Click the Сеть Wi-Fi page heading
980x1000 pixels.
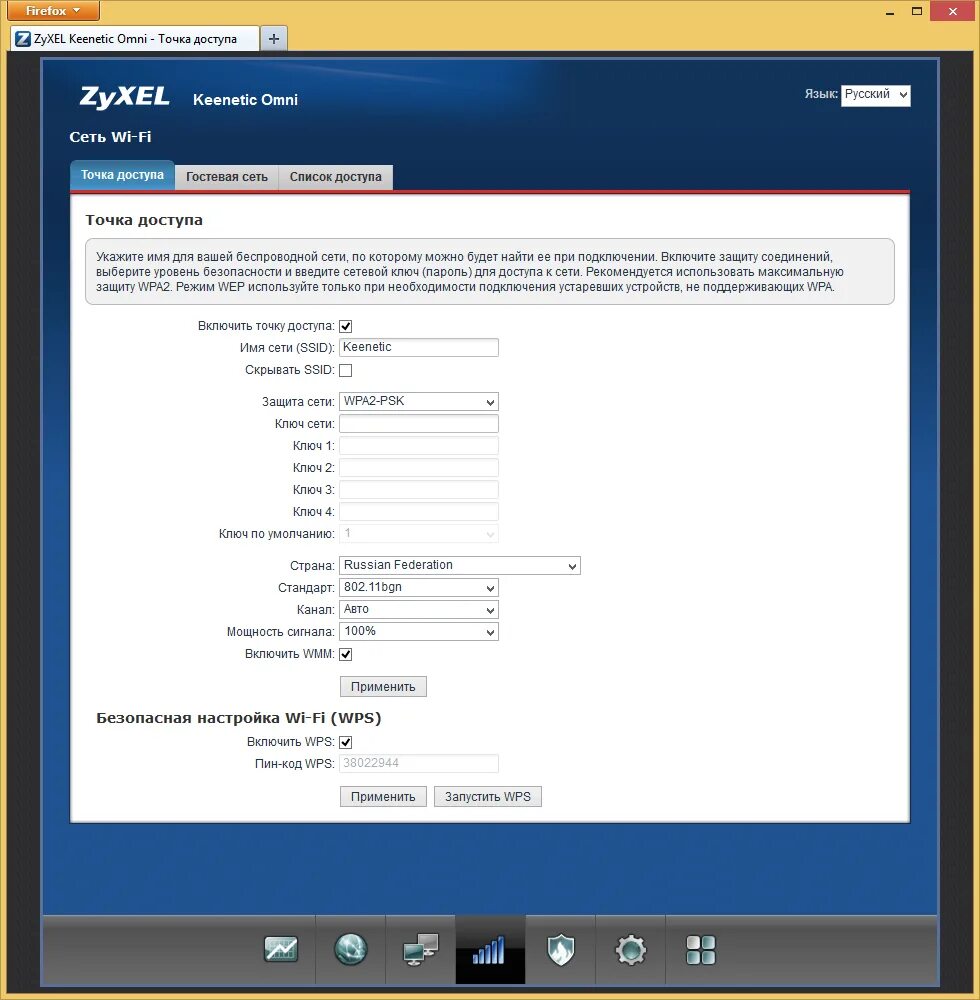pyautogui.click(x=110, y=136)
